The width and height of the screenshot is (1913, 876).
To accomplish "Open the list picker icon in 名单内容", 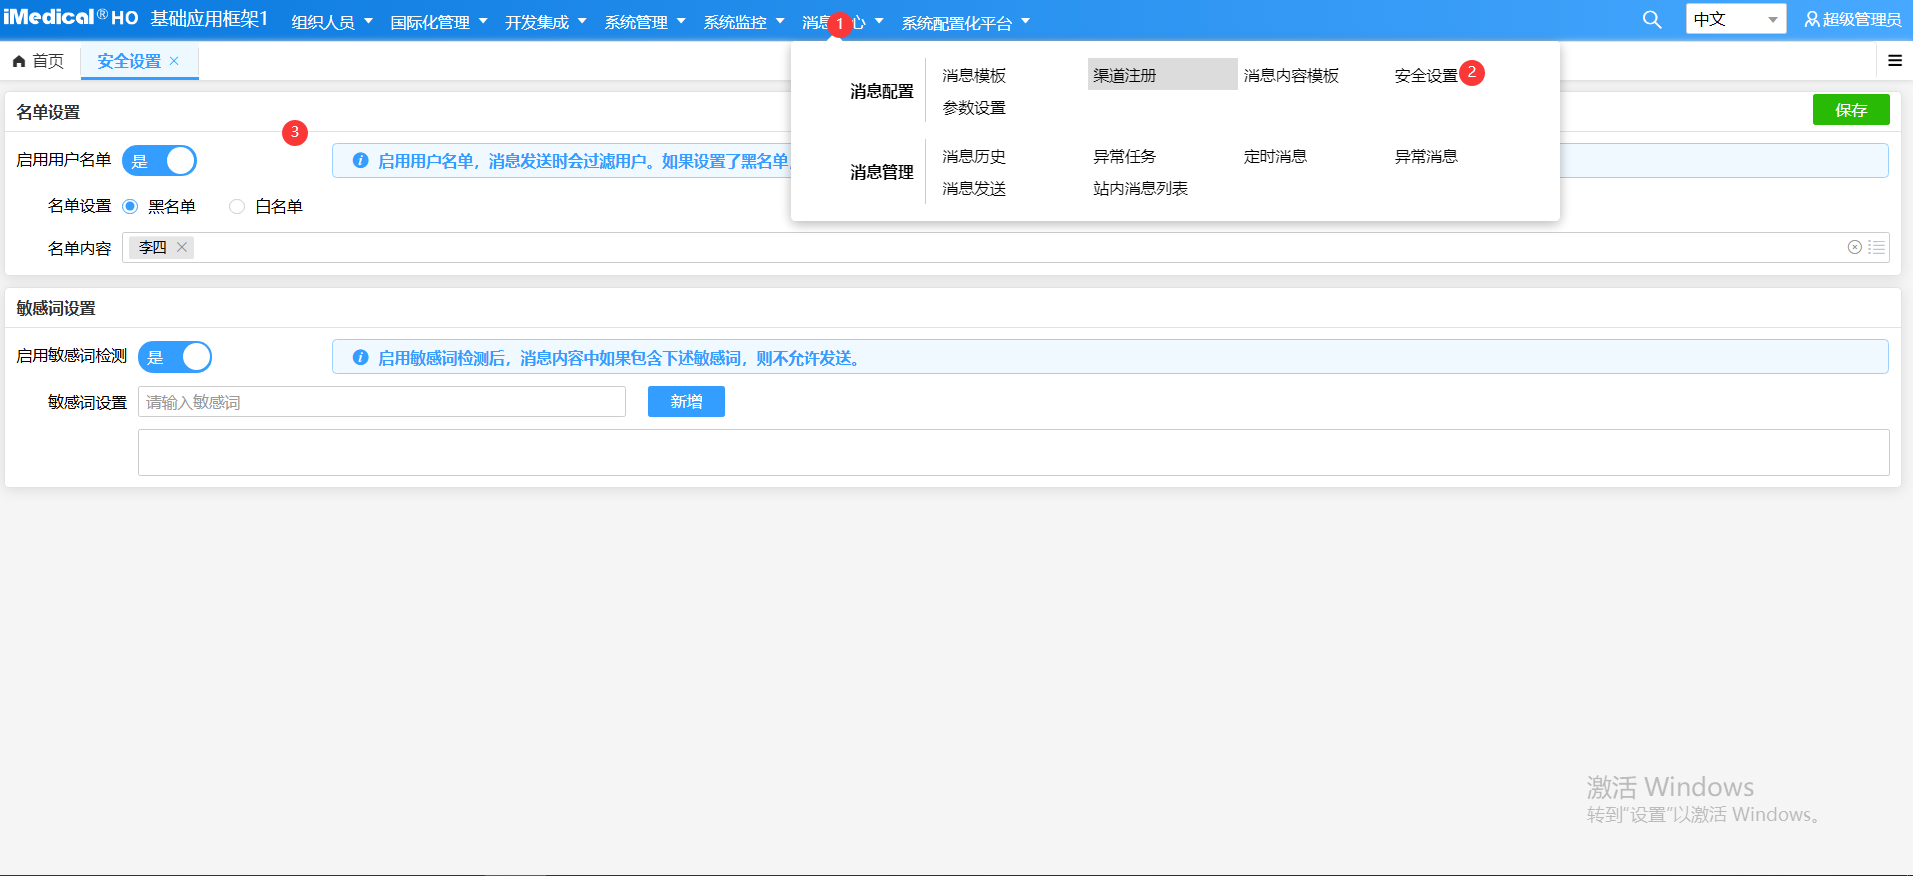I will point(1876,248).
